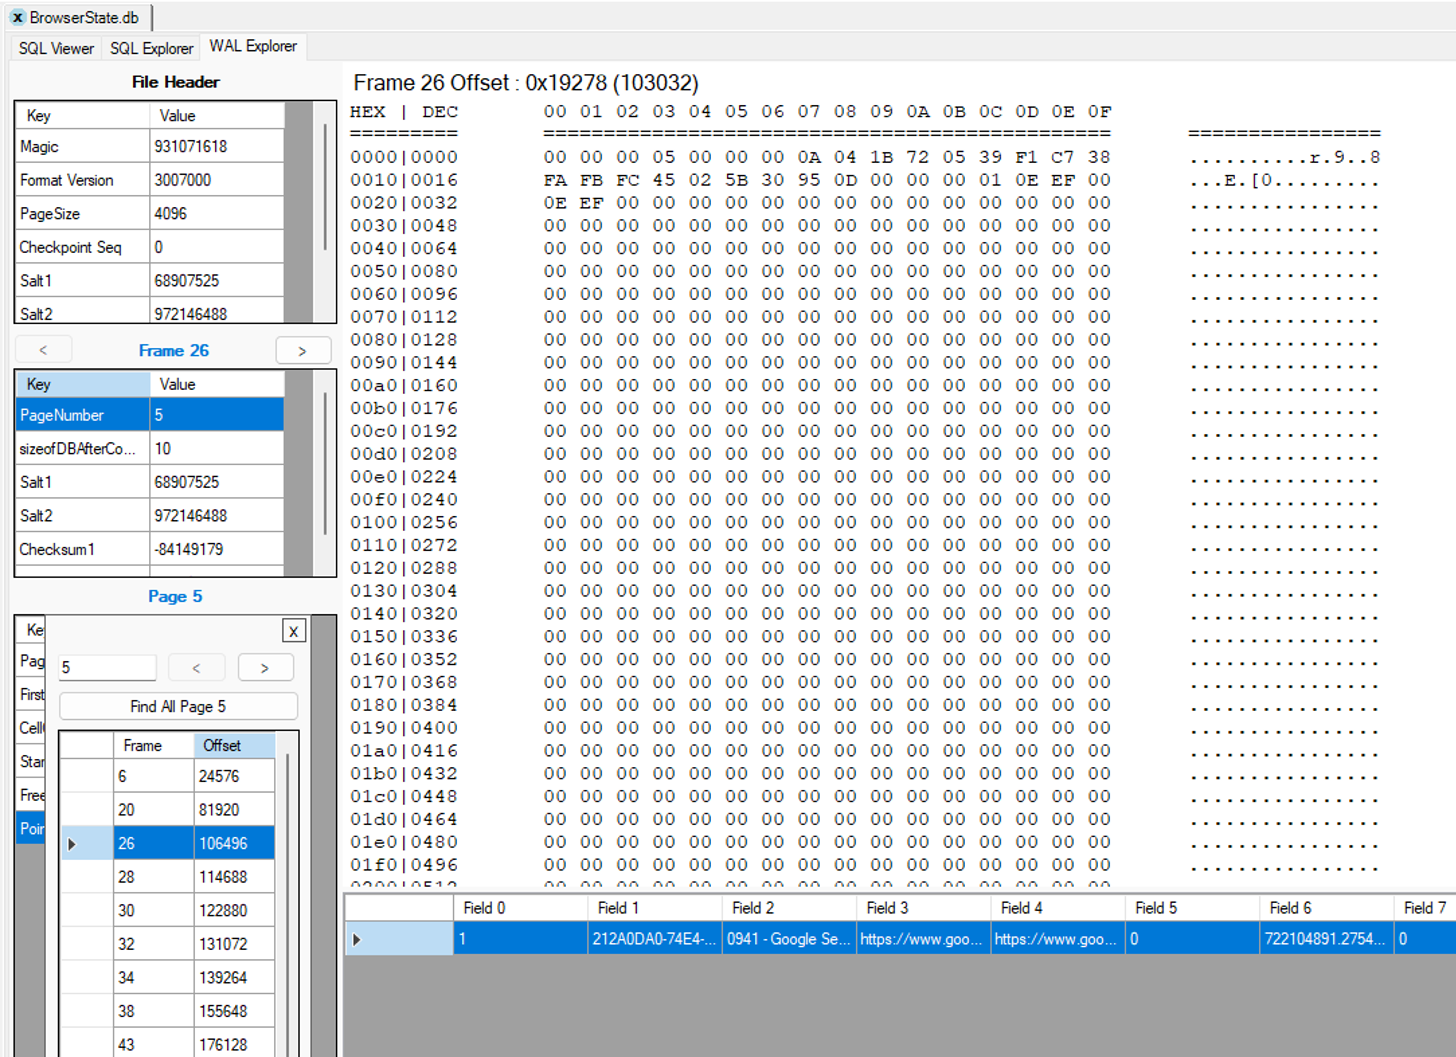The height and width of the screenshot is (1057, 1456).
Task: Click the Field 6 column header
Action: pyautogui.click(x=1326, y=908)
